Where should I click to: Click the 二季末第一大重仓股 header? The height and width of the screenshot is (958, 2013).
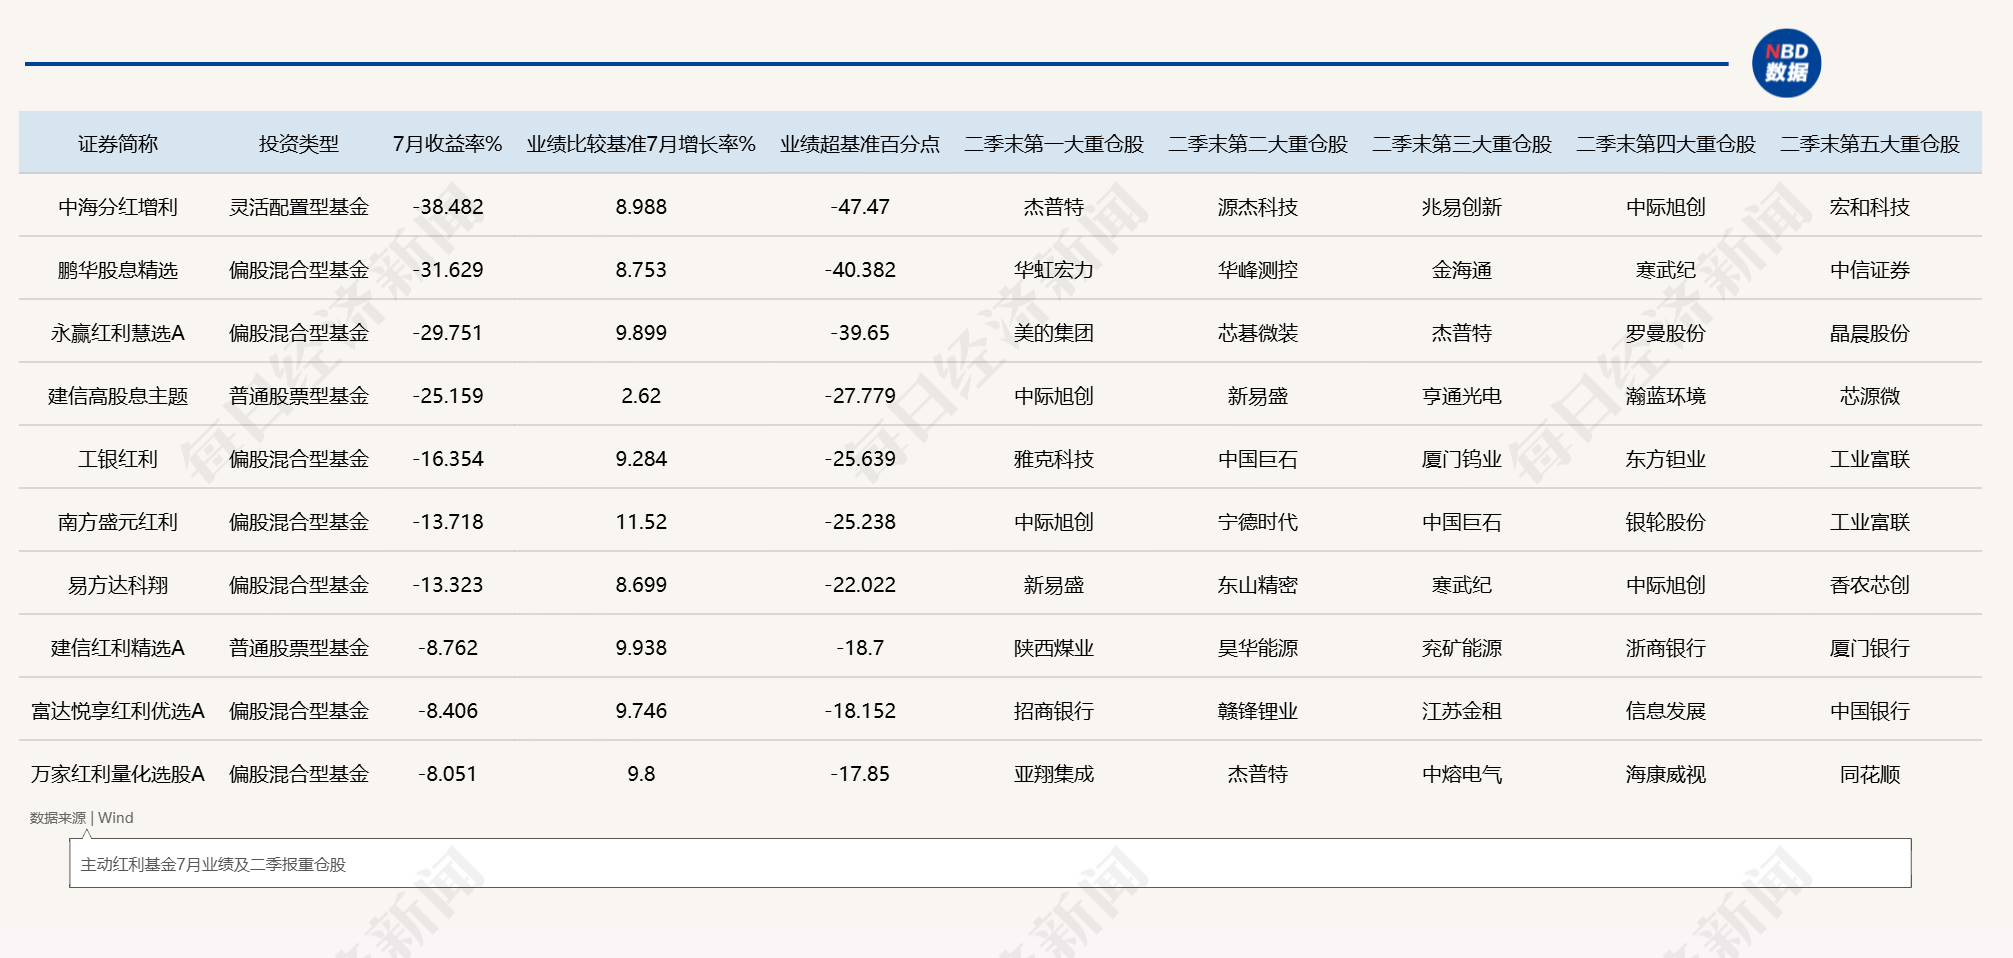tap(1054, 144)
